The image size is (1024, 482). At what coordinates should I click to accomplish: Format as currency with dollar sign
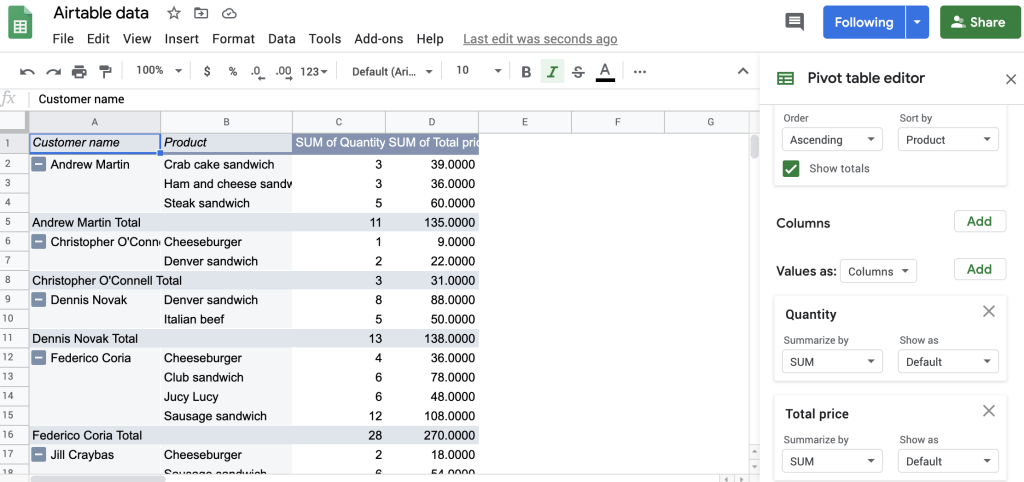207,71
